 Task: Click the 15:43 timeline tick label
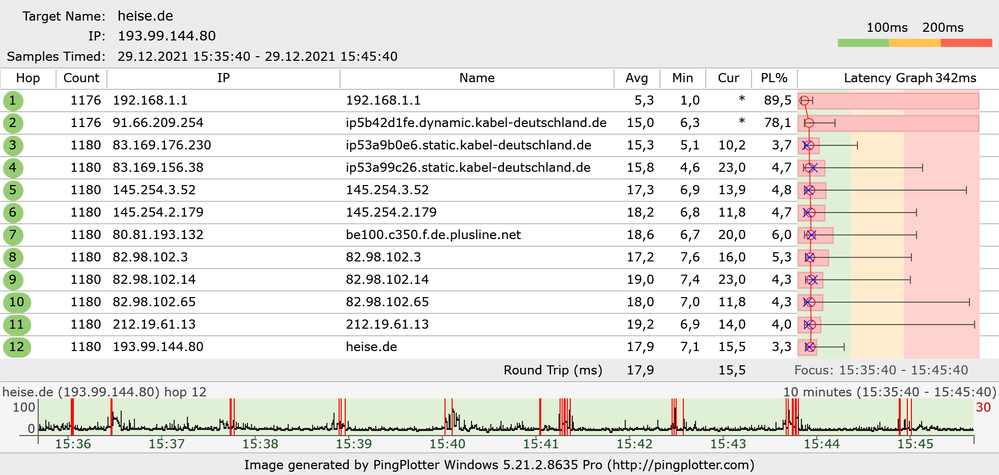click(728, 443)
